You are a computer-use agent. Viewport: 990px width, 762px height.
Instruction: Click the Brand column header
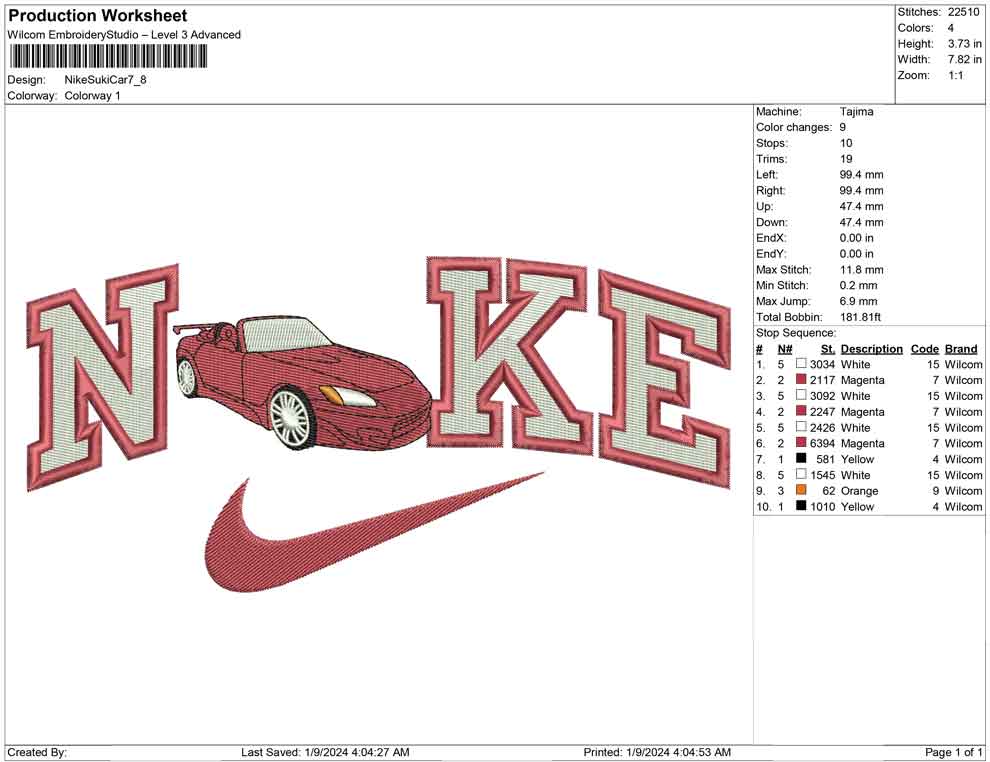point(961,348)
